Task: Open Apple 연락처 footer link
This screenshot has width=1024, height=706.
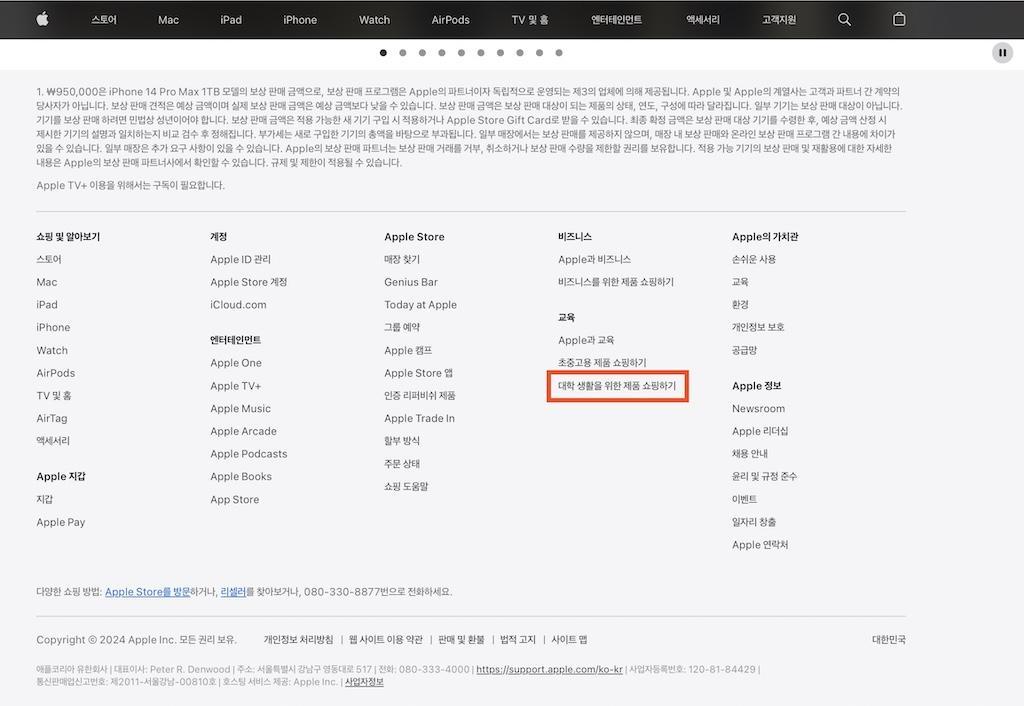Action: pos(760,545)
